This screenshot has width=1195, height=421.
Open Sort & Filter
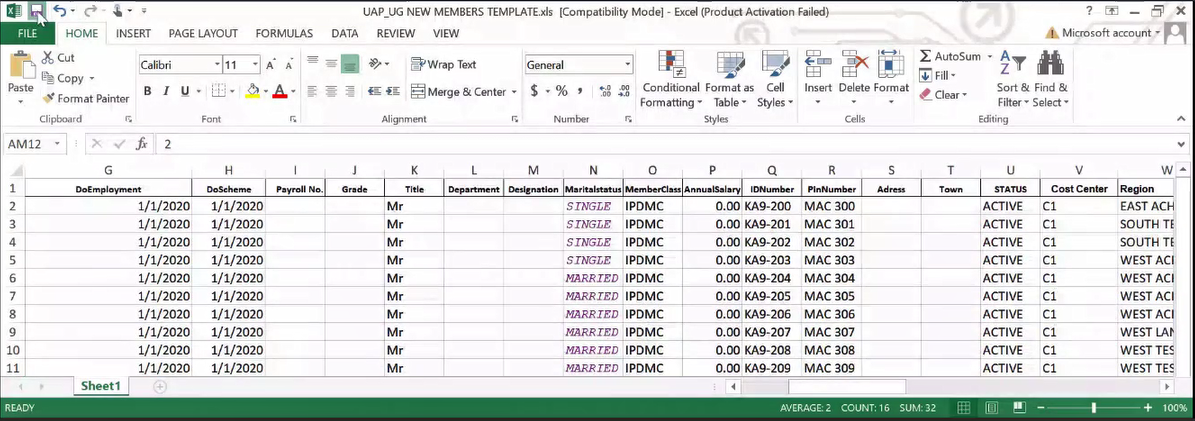coord(1013,79)
